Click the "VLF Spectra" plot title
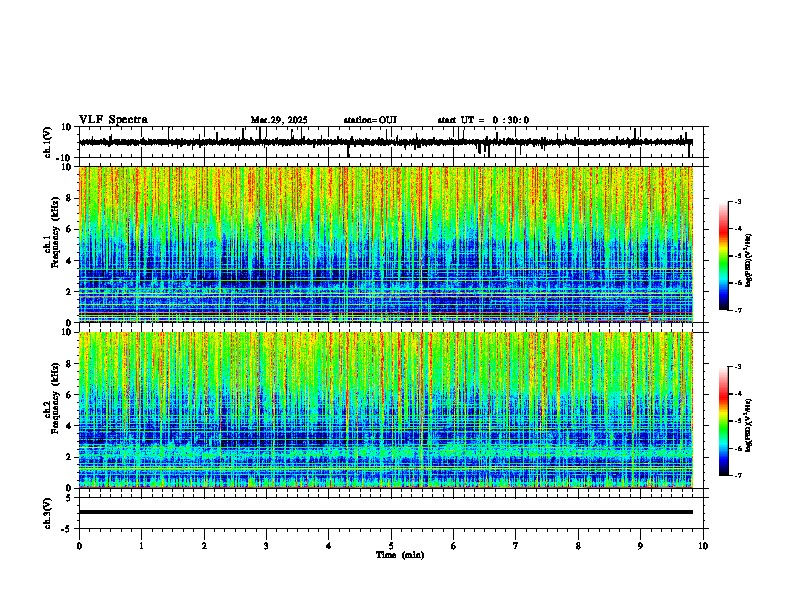This screenshot has width=792, height=612. pyautogui.click(x=113, y=120)
